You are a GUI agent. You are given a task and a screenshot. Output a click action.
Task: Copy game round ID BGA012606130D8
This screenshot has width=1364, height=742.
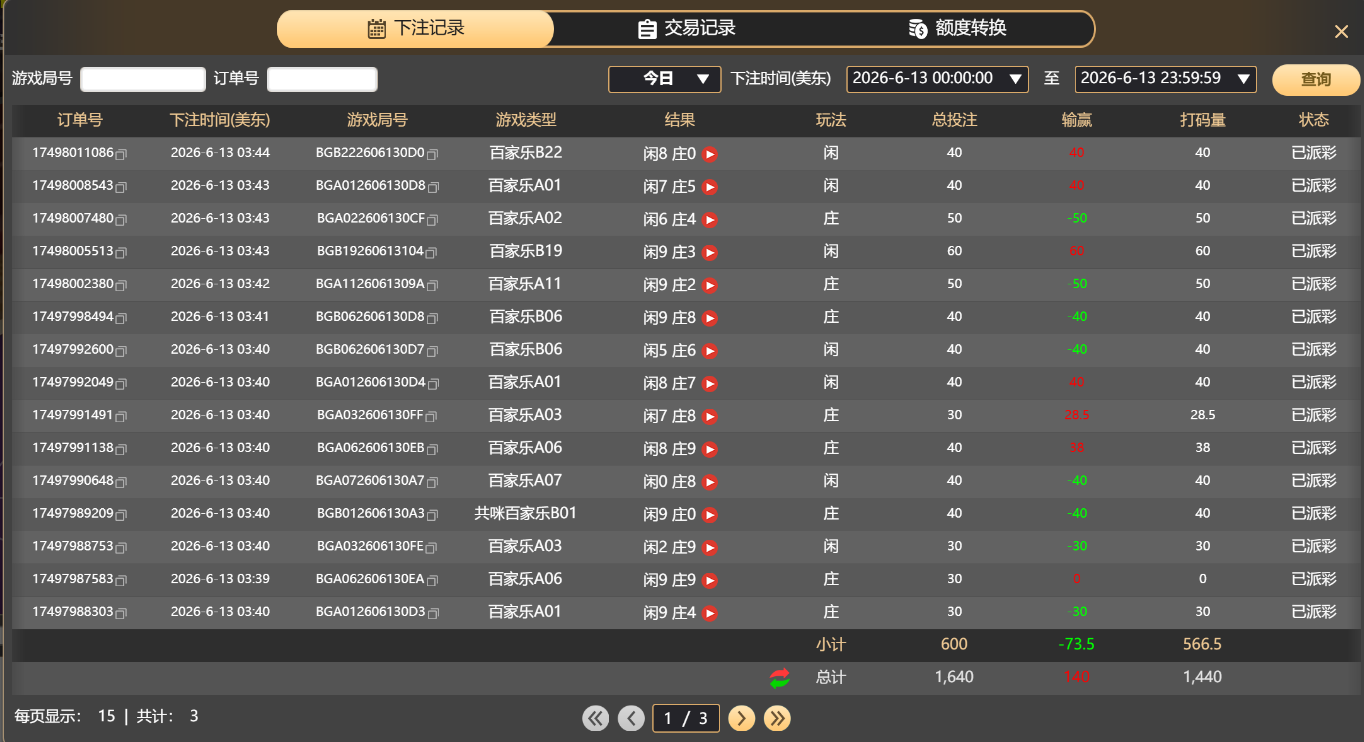point(433,188)
